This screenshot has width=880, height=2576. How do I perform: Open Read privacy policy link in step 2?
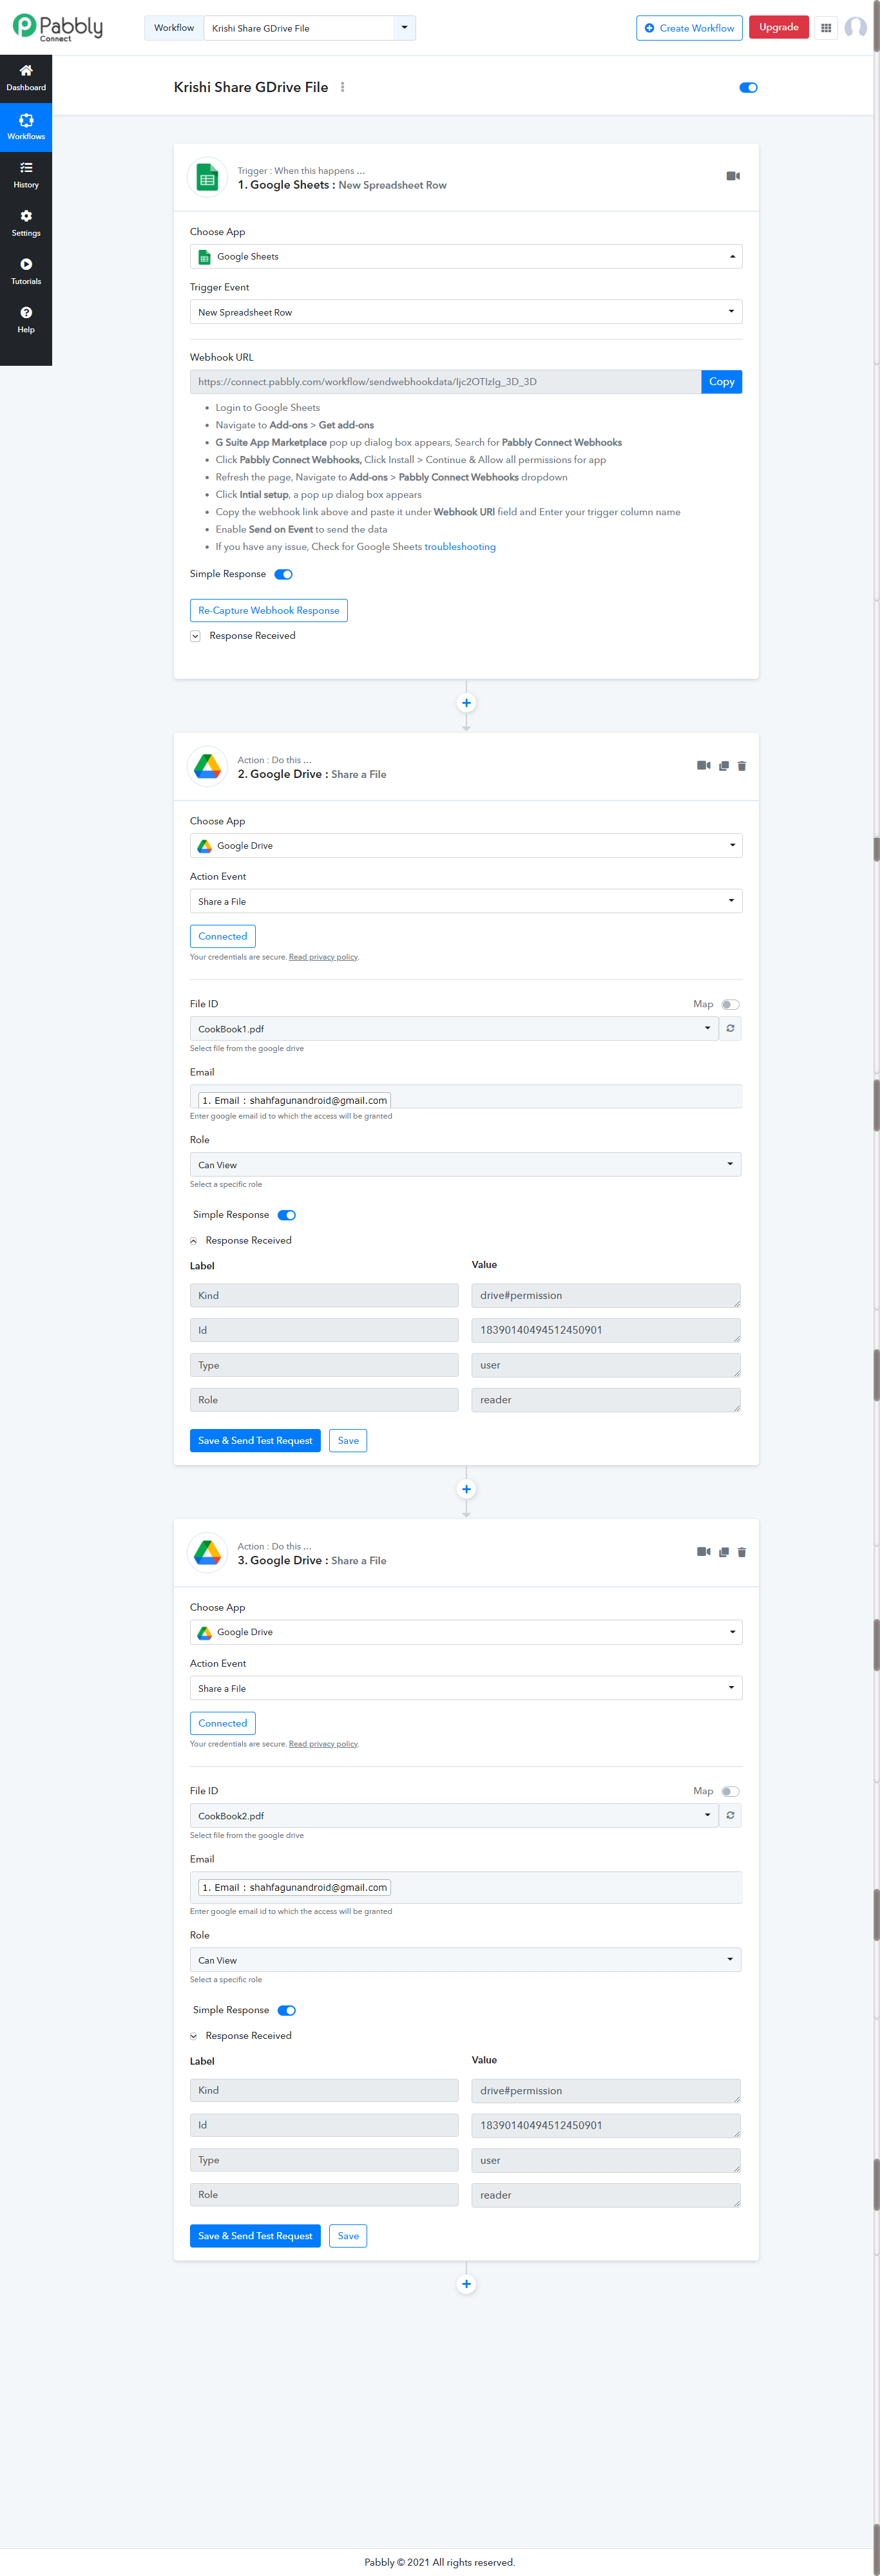(x=323, y=957)
